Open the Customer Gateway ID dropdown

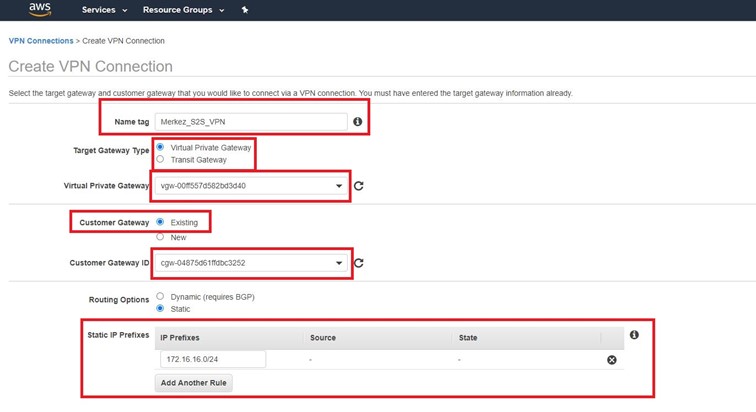tap(250, 263)
